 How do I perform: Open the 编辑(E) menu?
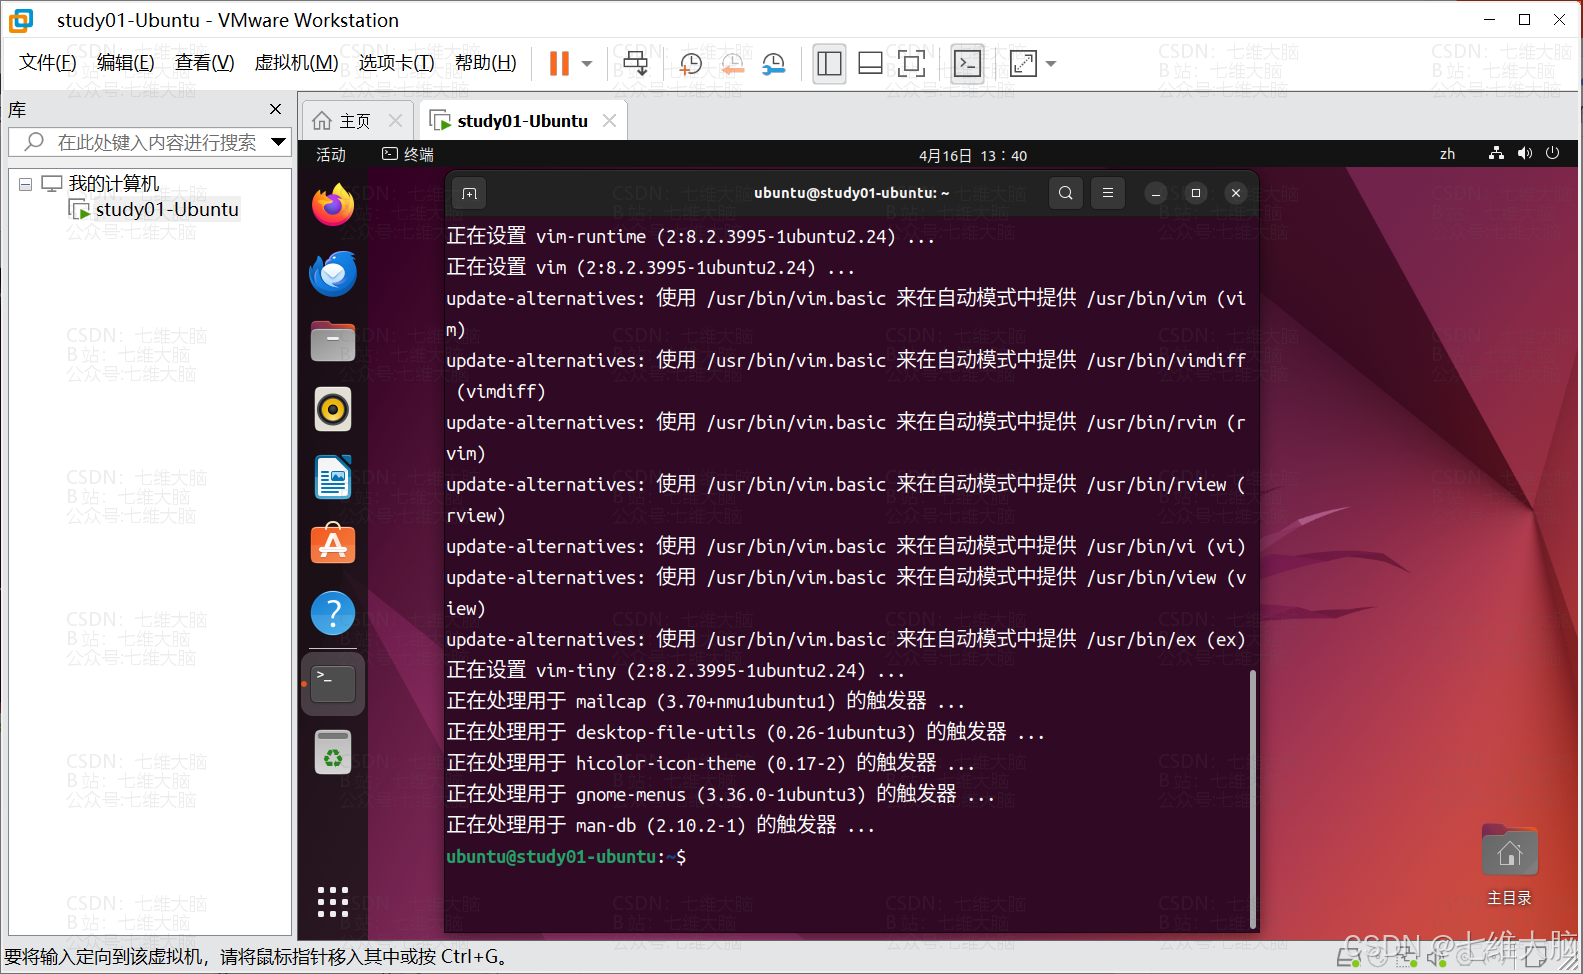click(x=126, y=63)
